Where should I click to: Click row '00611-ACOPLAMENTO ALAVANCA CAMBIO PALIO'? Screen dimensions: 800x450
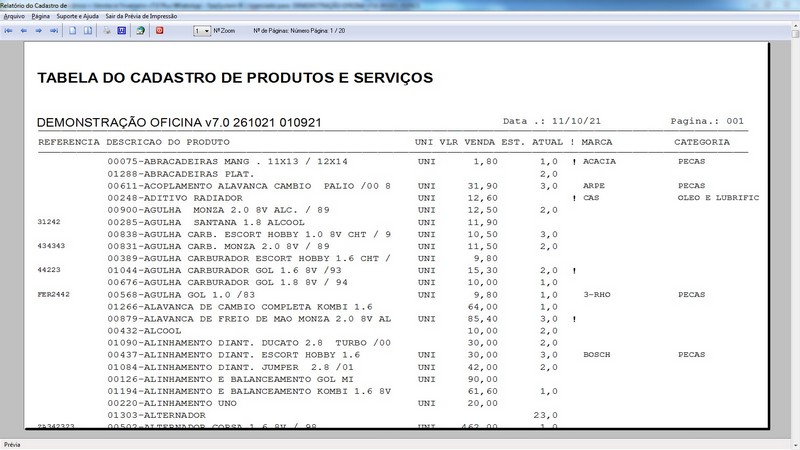(x=249, y=186)
